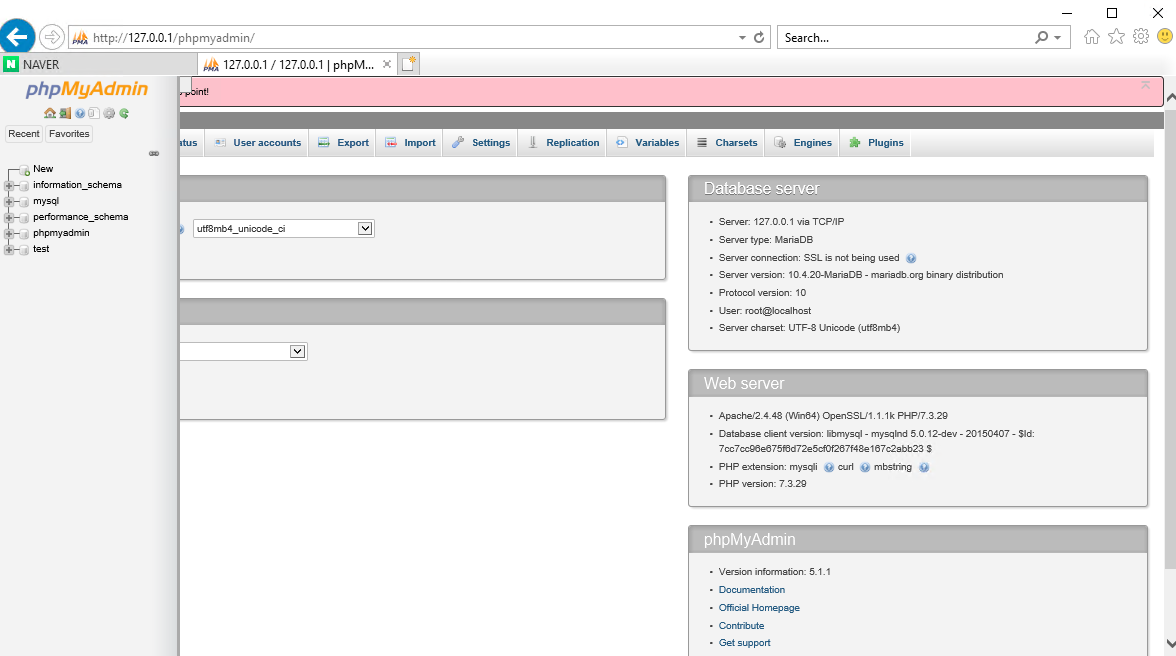This screenshot has width=1176, height=656.
Task: Click the page scrollbar up arrow
Action: pos(1170,97)
